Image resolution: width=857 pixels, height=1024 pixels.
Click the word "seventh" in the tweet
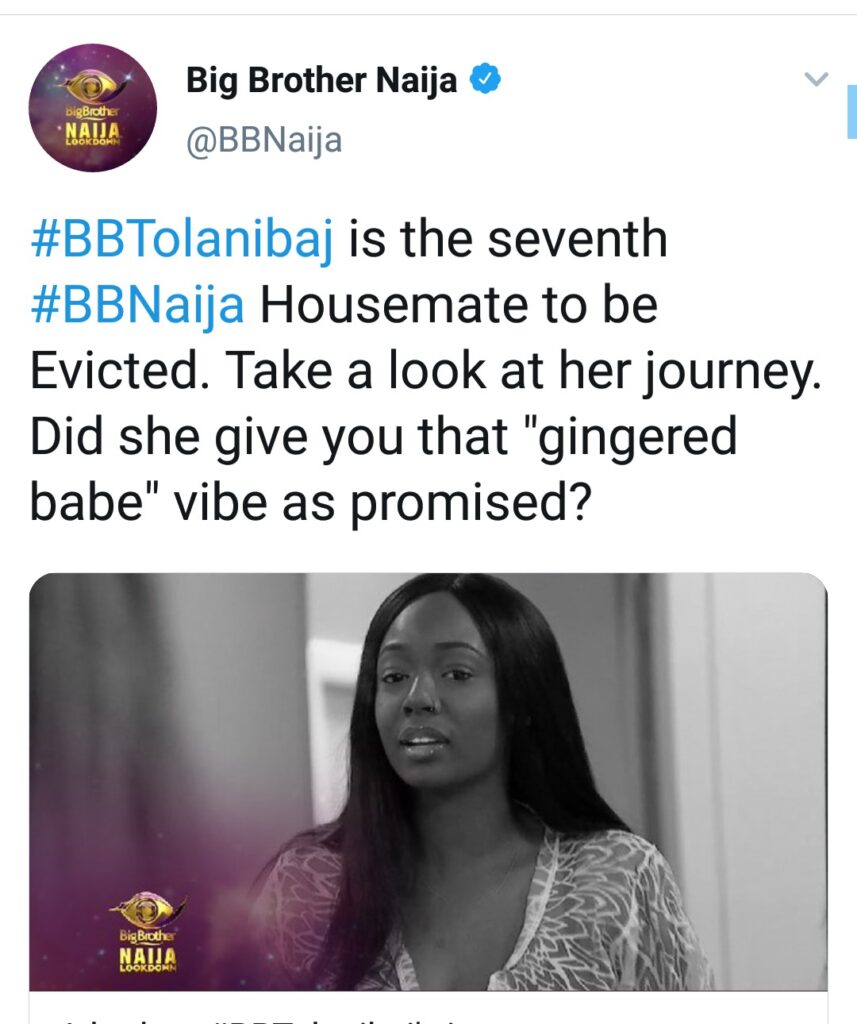click(577, 239)
